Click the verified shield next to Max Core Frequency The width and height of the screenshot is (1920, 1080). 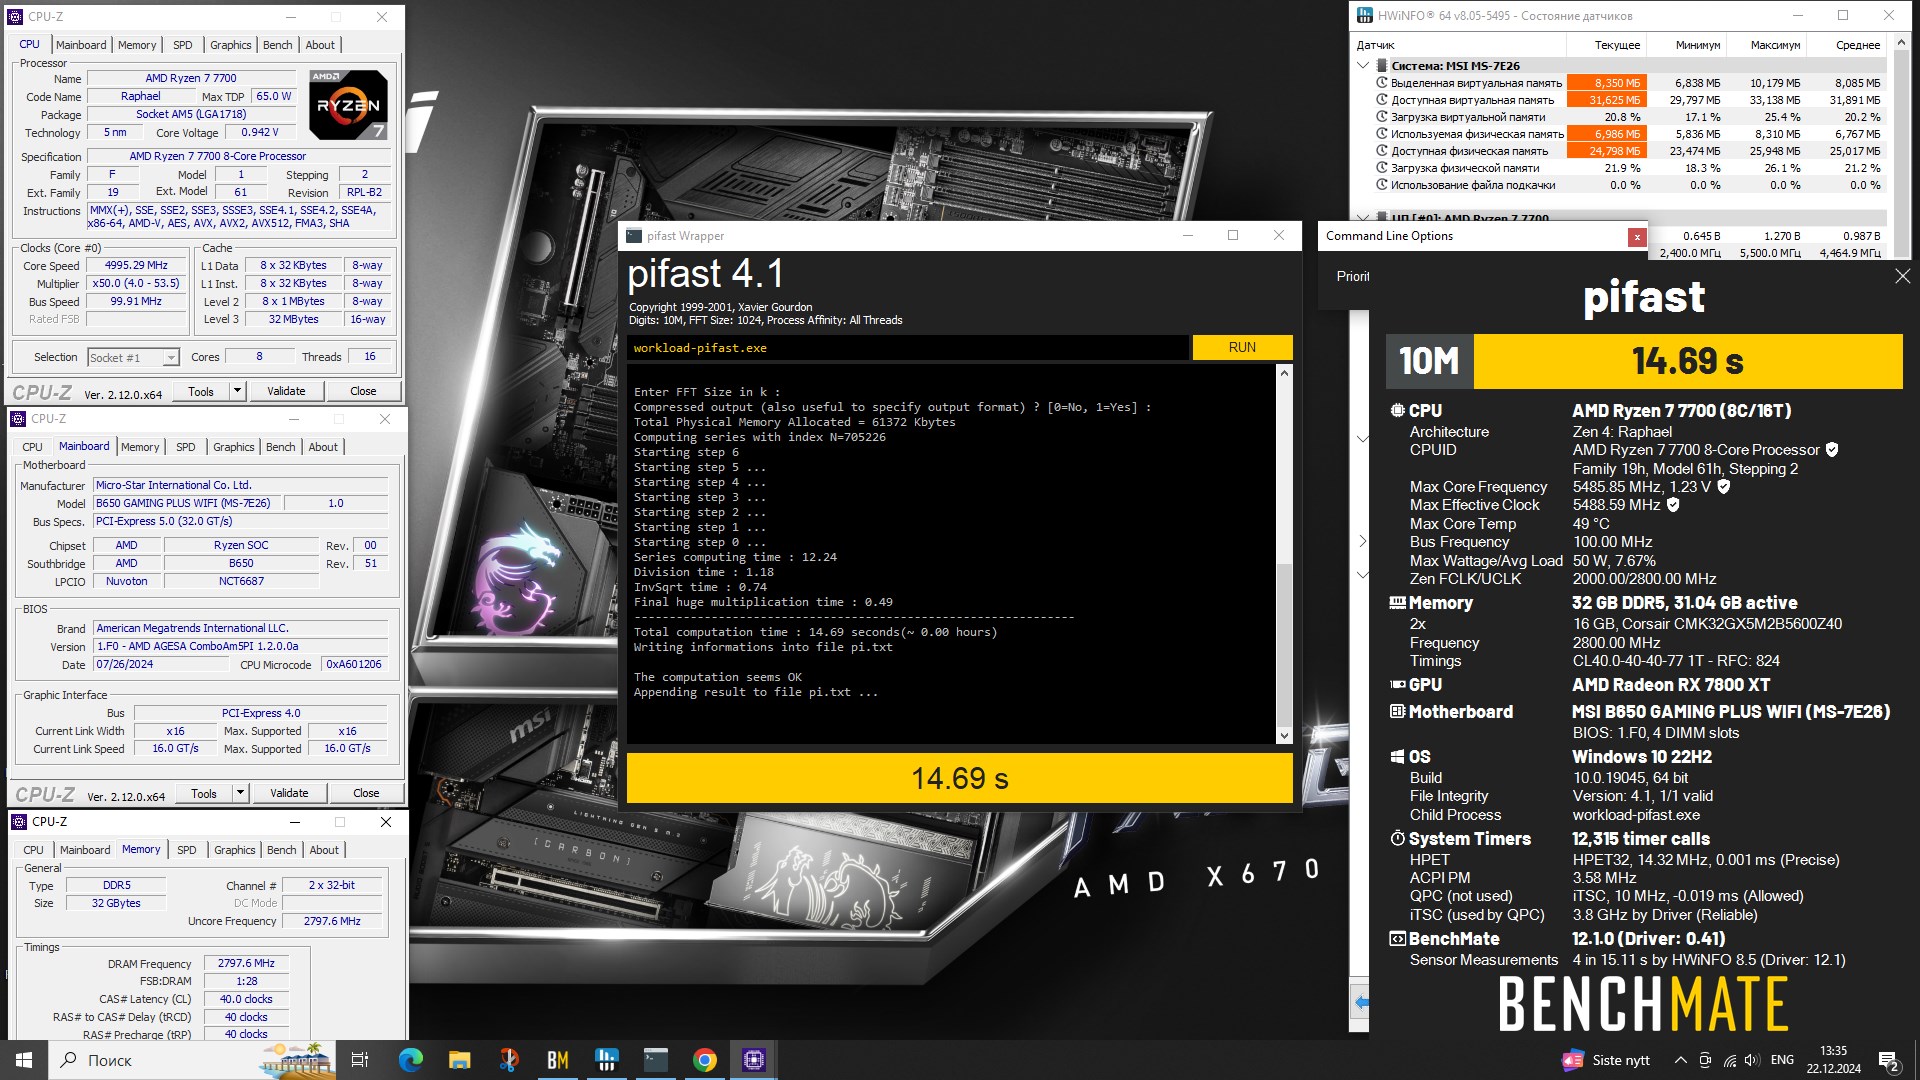point(1724,487)
